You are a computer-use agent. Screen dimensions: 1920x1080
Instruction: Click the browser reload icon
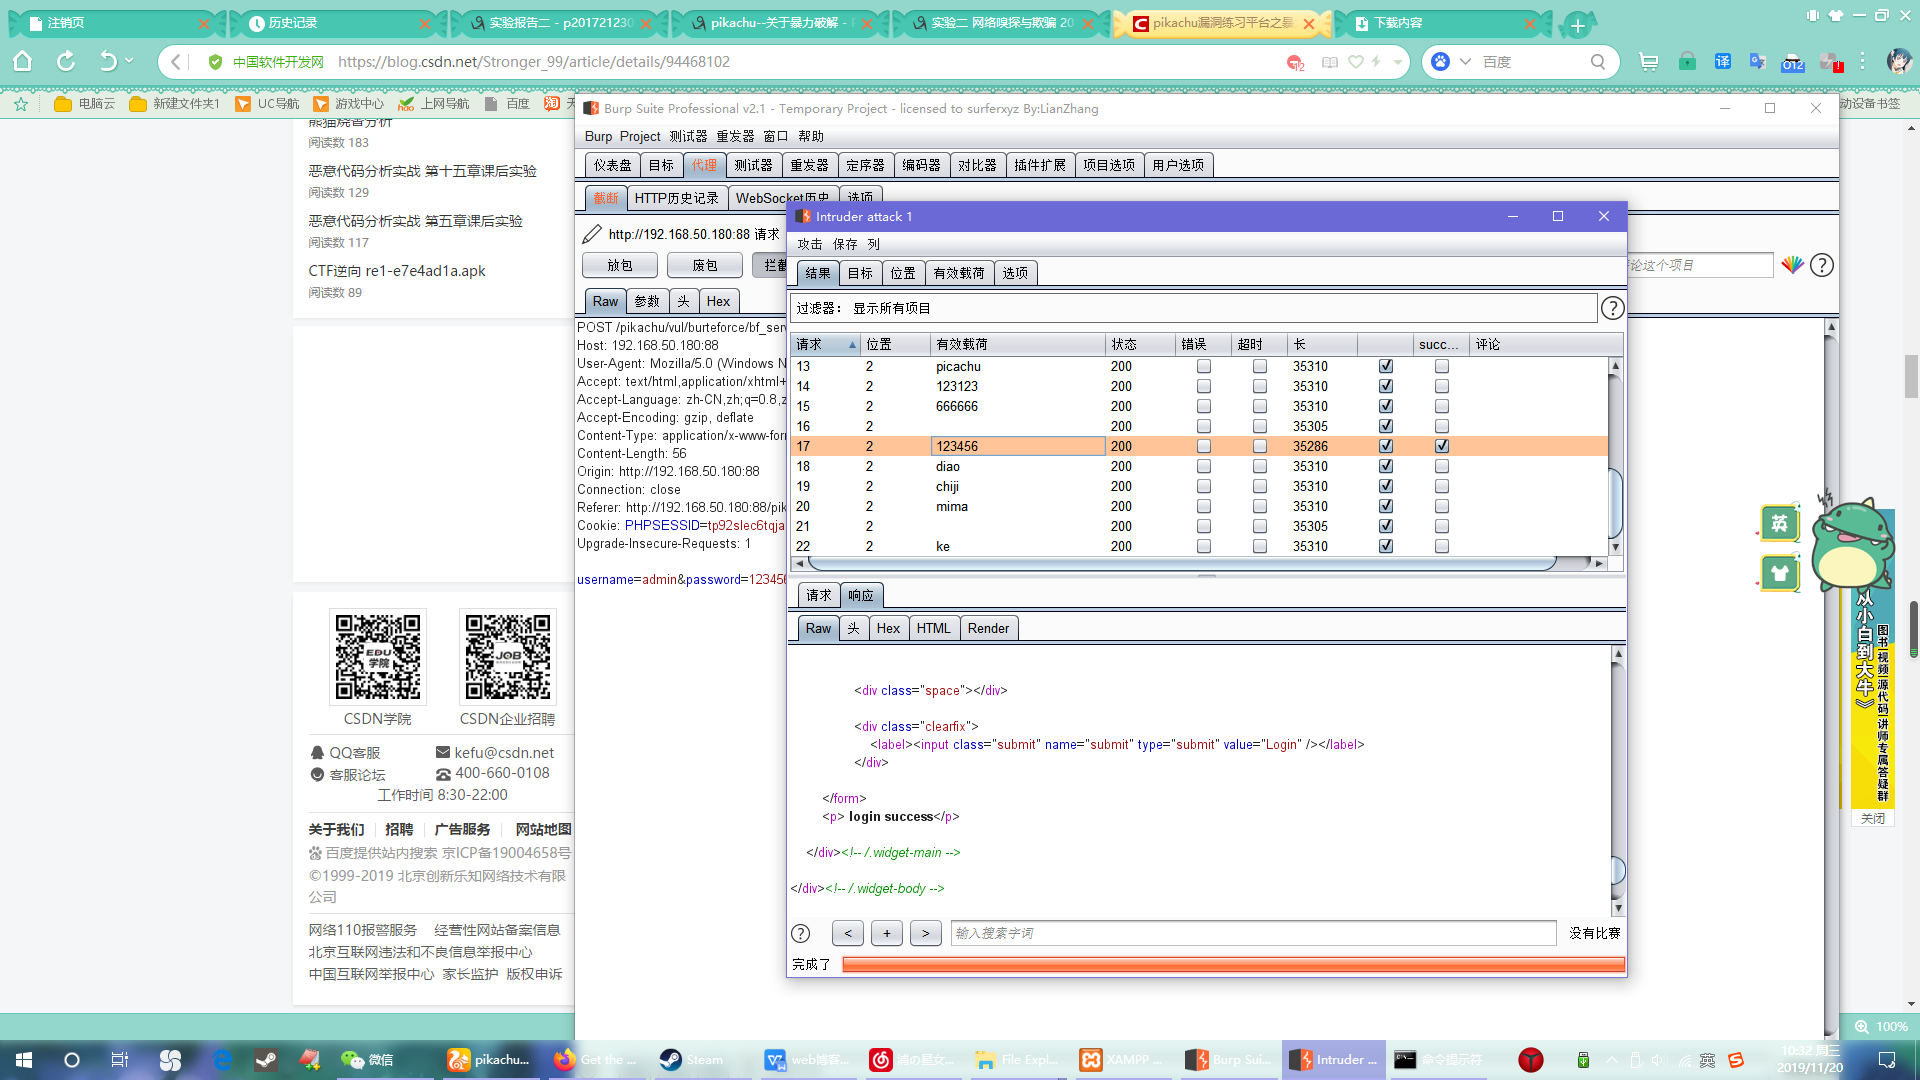[x=66, y=62]
